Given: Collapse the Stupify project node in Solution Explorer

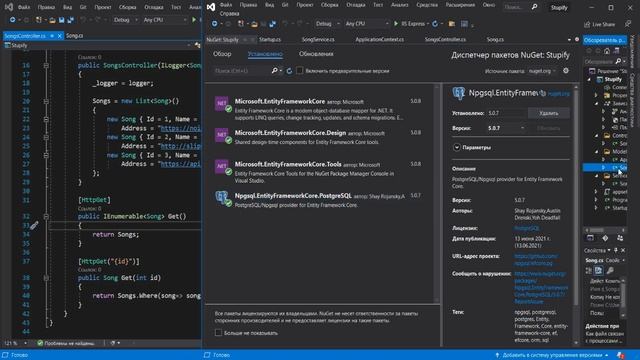Looking at the screenshot, I should (x=589, y=80).
